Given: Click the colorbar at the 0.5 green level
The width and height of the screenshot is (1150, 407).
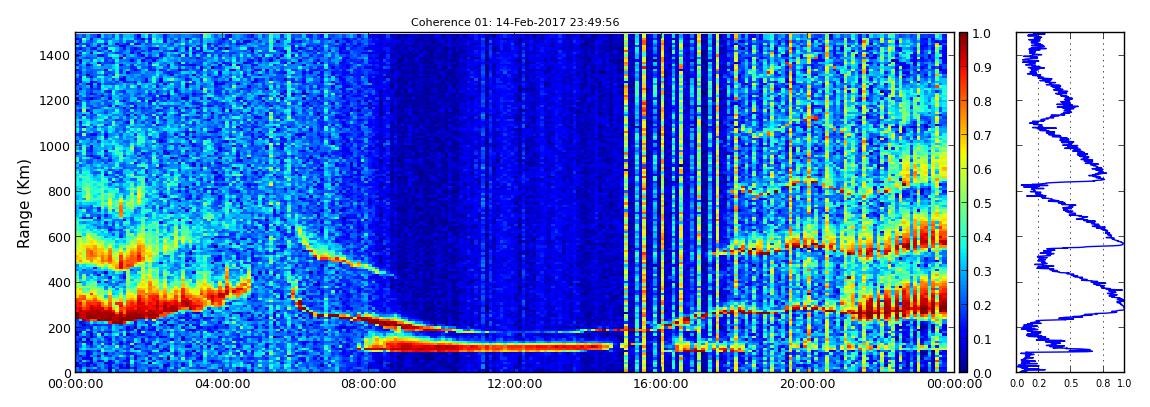Looking at the screenshot, I should pos(963,203).
